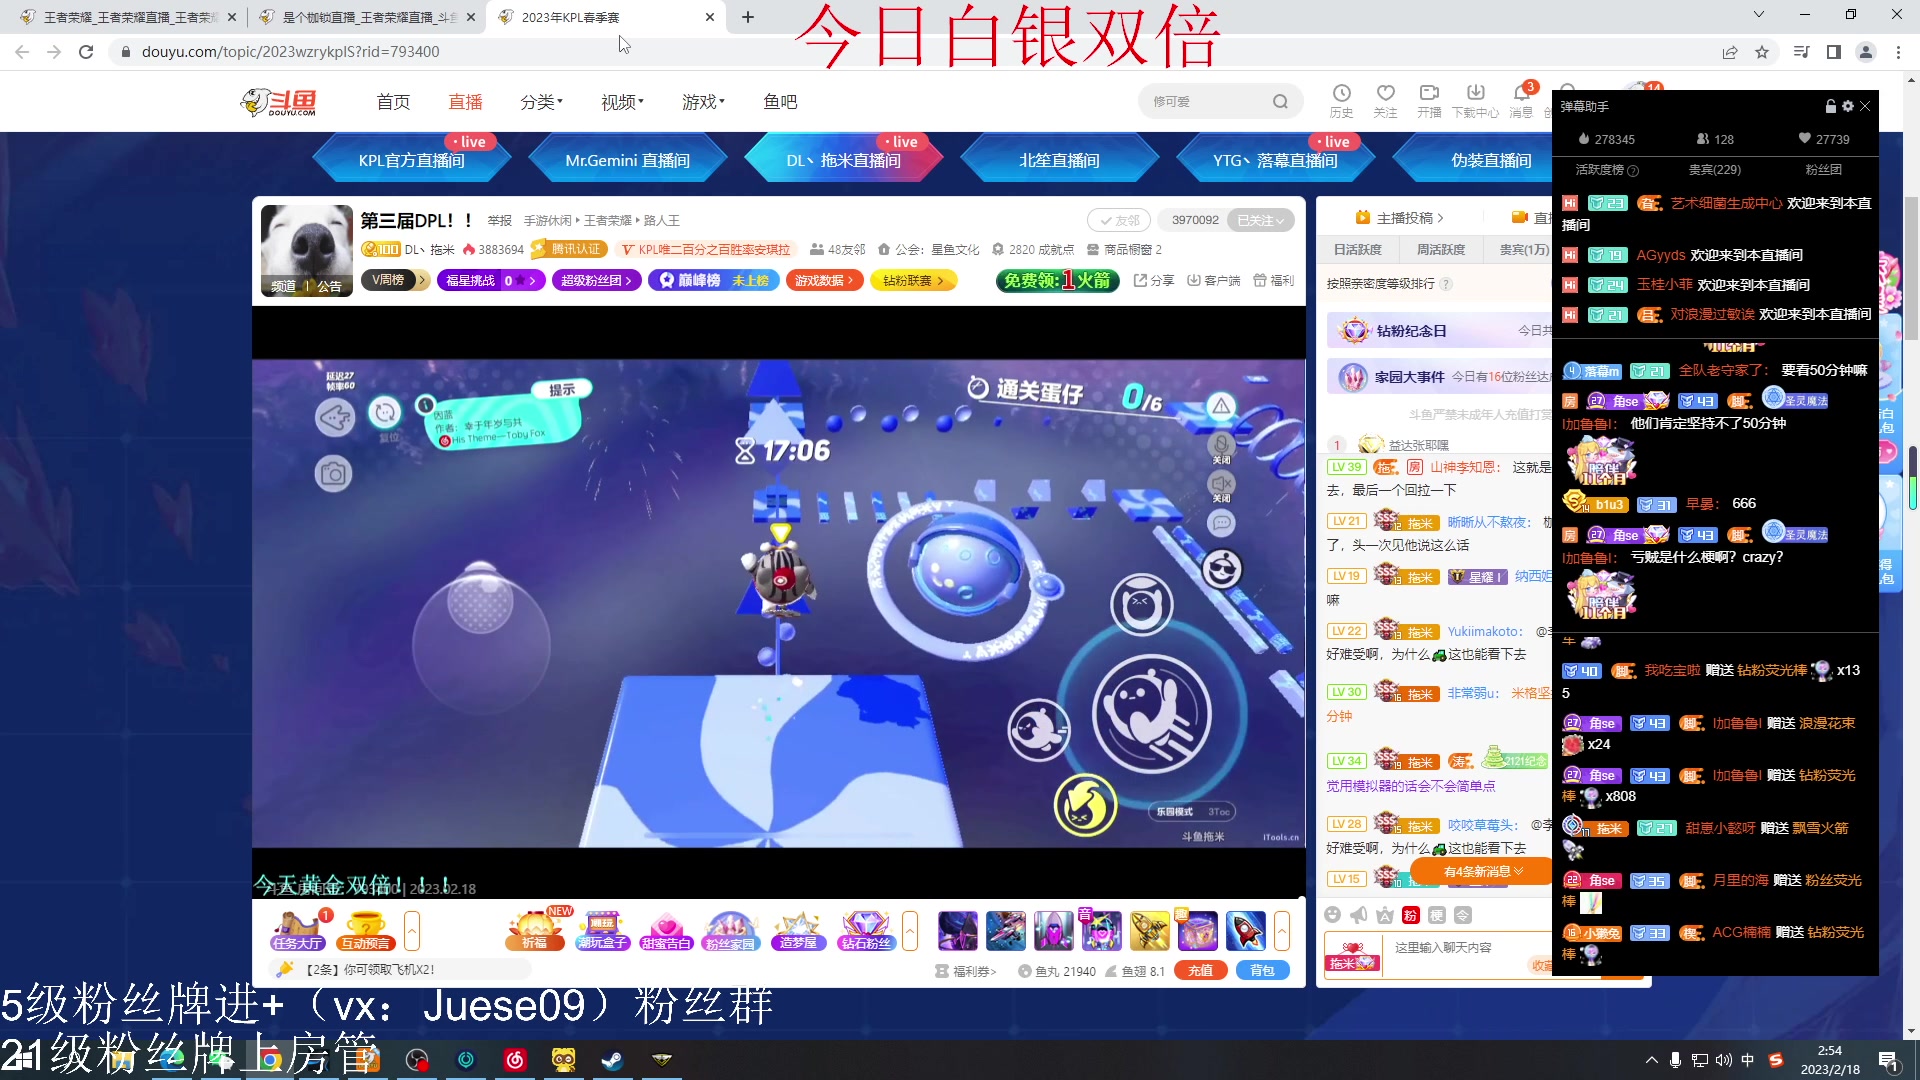Switch to 直播 nav item

pos(465,102)
